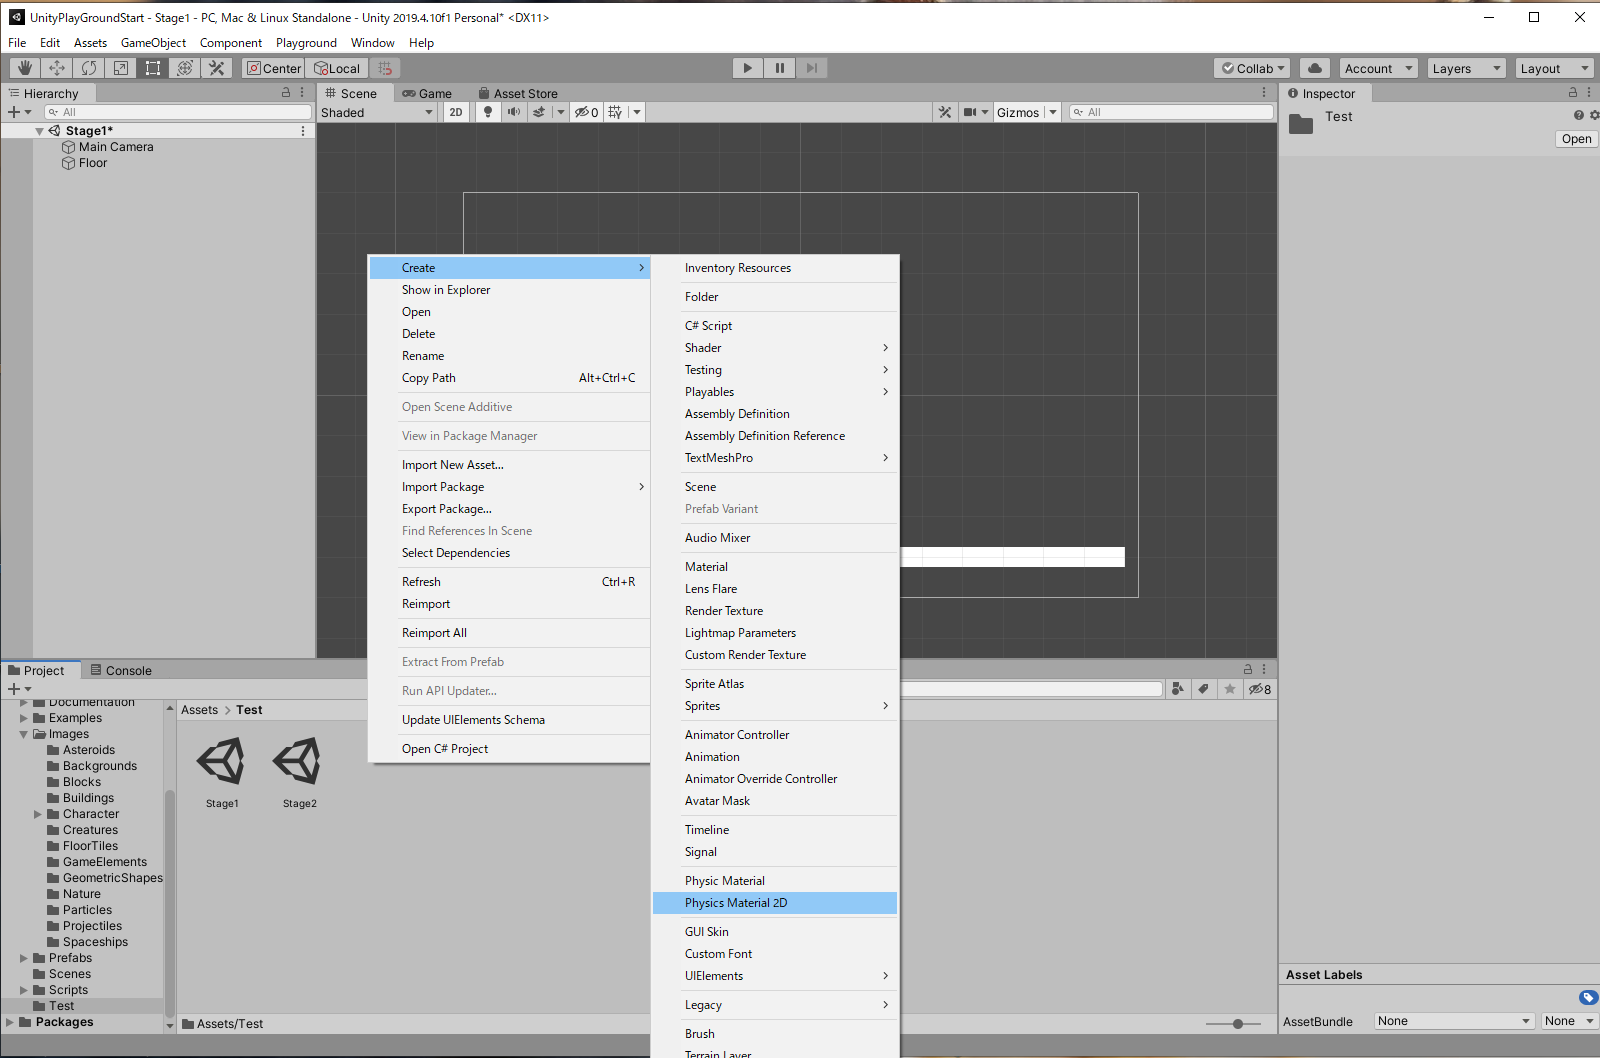This screenshot has width=1600, height=1058.
Task: Toggle hidden objects visibility in Scene
Action: pos(586,112)
